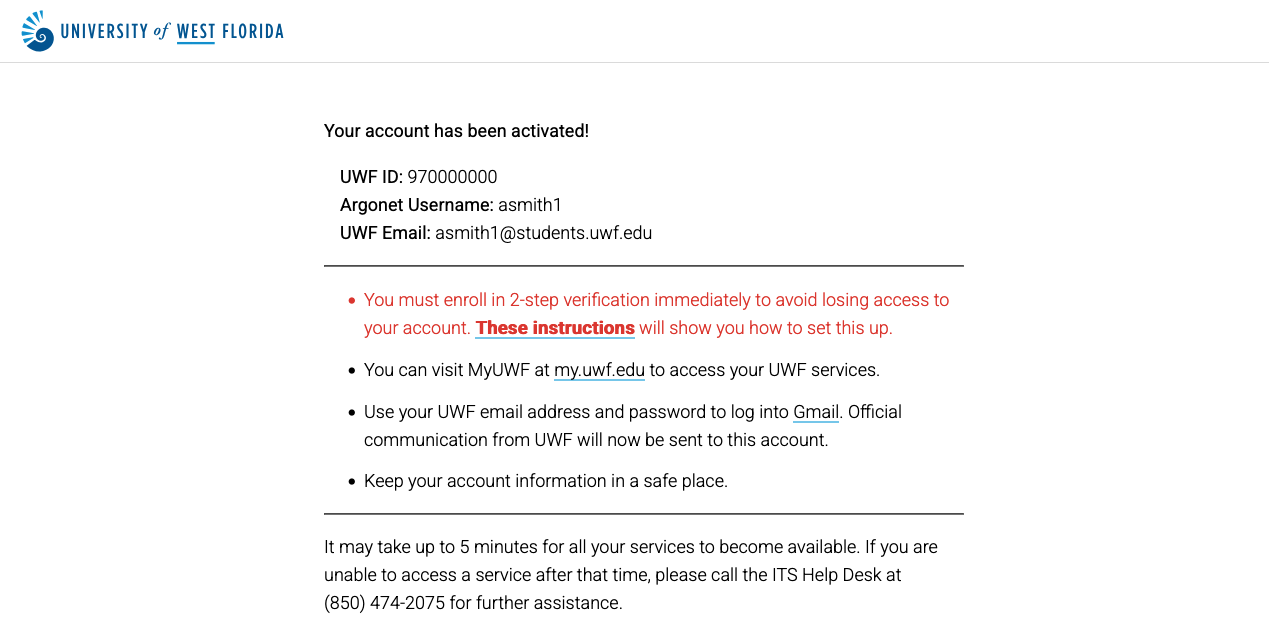Click the UWF nautilus shell logo icon
The height and width of the screenshot is (642, 1269).
pos(38,31)
